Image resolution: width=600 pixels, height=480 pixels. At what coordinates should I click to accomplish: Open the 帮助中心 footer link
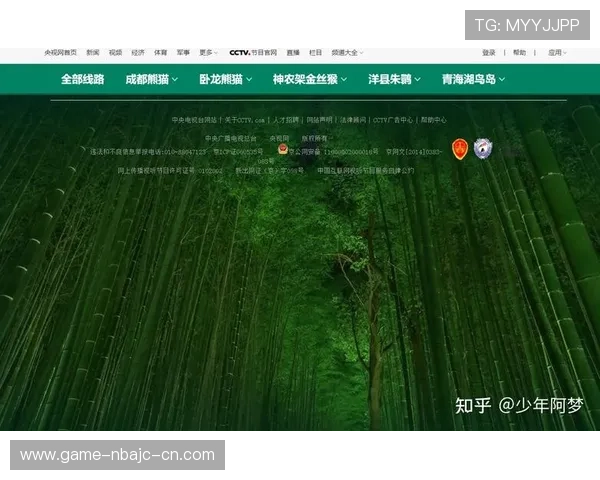coord(434,120)
